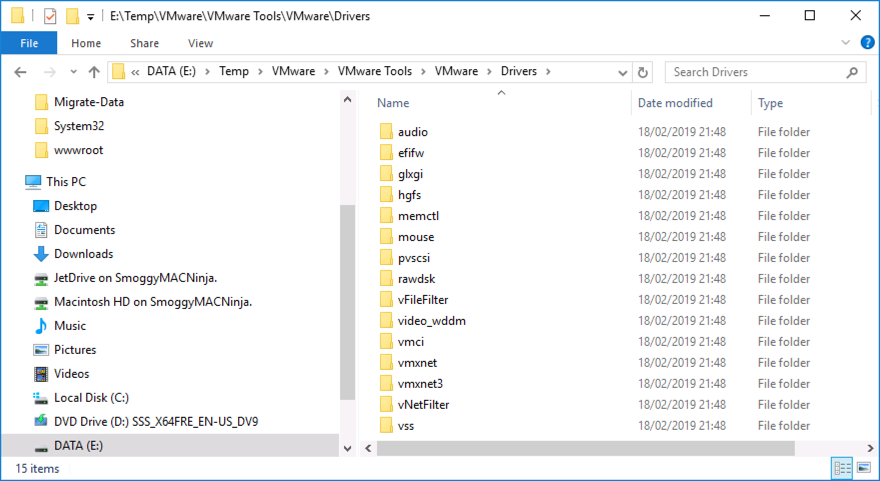The image size is (880, 481).
Task: Click navigation pane scroll up arrow
Action: (347, 99)
